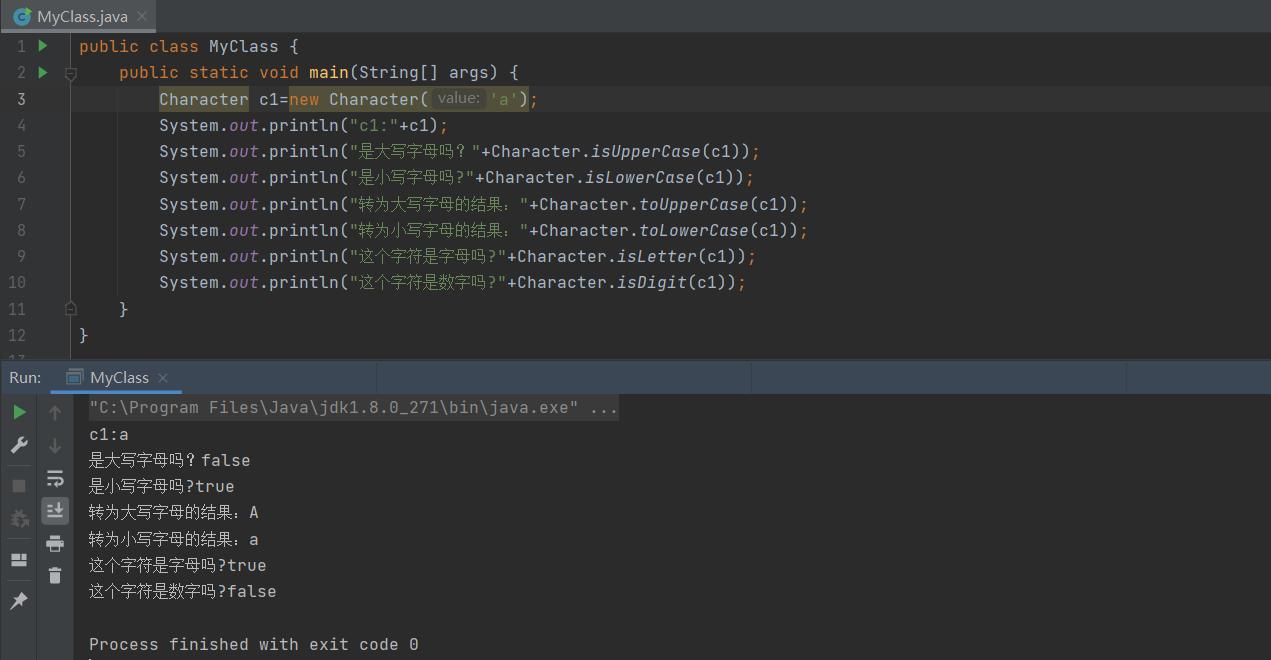Image resolution: width=1271 pixels, height=660 pixels.
Task: Click the isLowerCase method call on line 6
Action: click(x=639, y=177)
